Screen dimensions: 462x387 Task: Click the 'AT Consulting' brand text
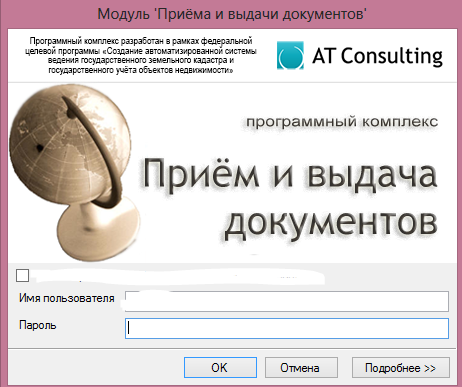(x=377, y=56)
